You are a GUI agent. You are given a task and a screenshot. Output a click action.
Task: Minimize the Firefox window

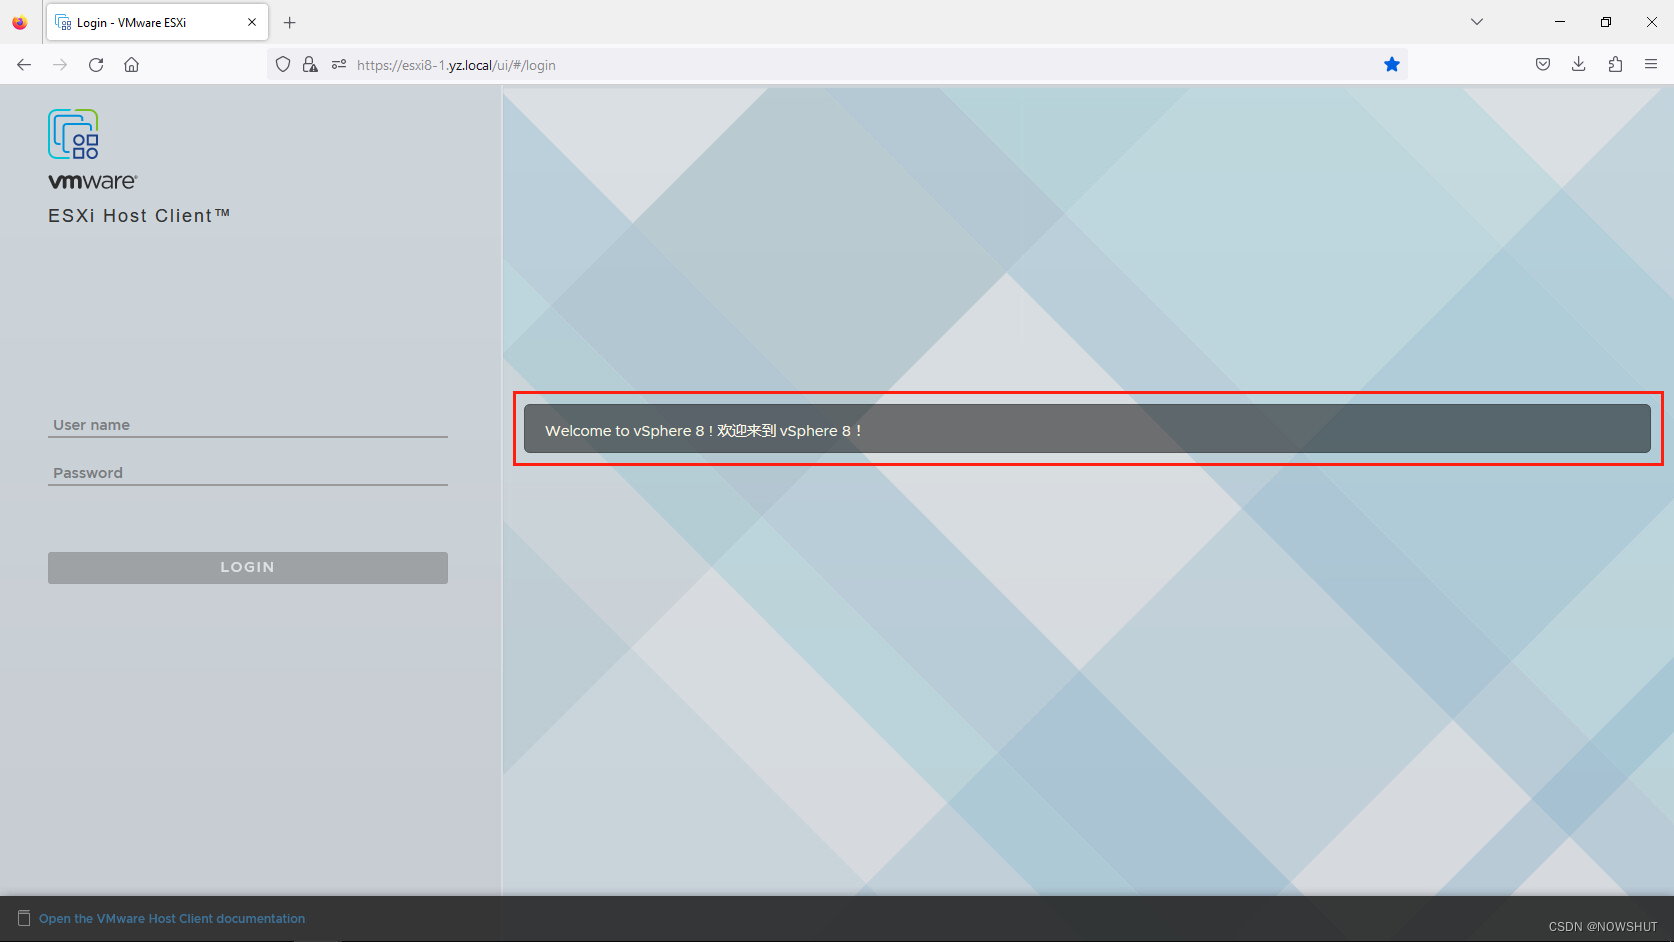tap(1560, 22)
